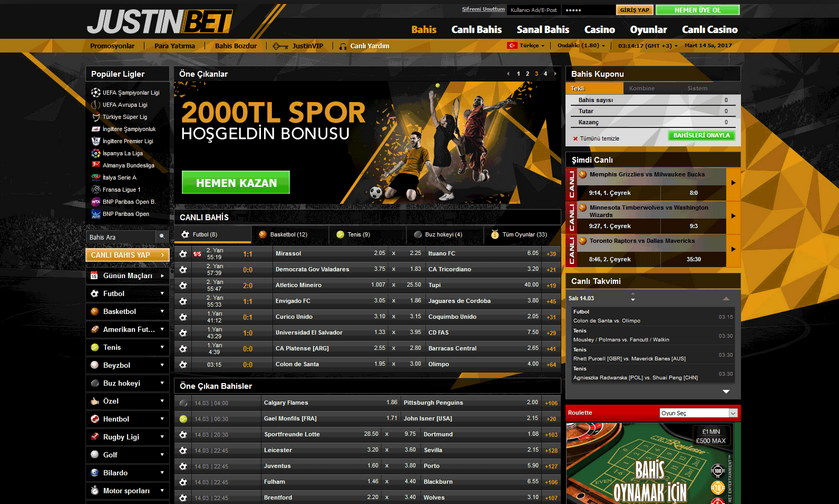Image resolution: width=839 pixels, height=504 pixels.
Task: Click the Motor sporları icon in sidebar
Action: 95,490
